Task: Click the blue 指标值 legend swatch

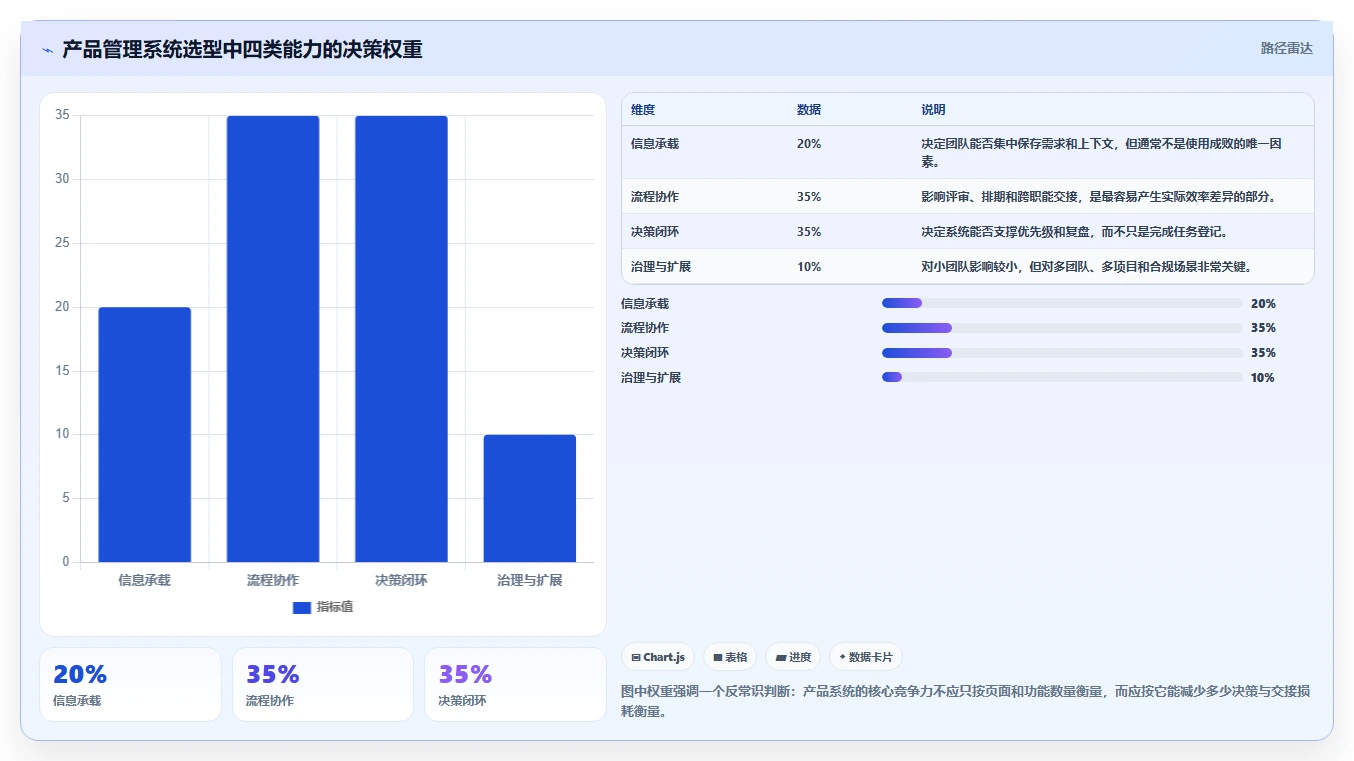Action: 302,608
